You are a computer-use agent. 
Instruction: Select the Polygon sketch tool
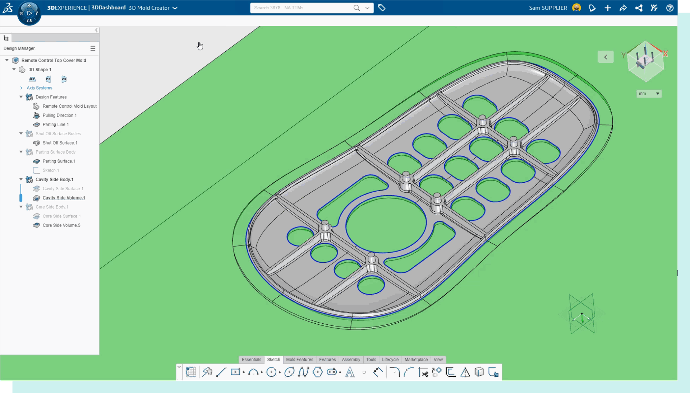tap(318, 372)
